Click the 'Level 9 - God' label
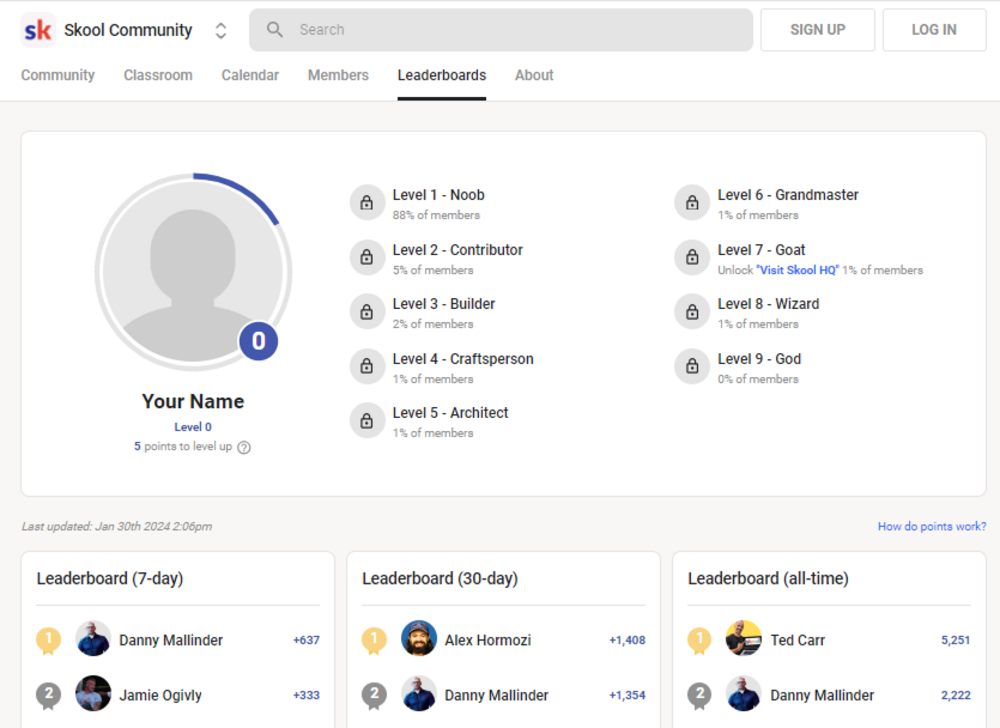The image size is (1000, 728). pos(759,359)
